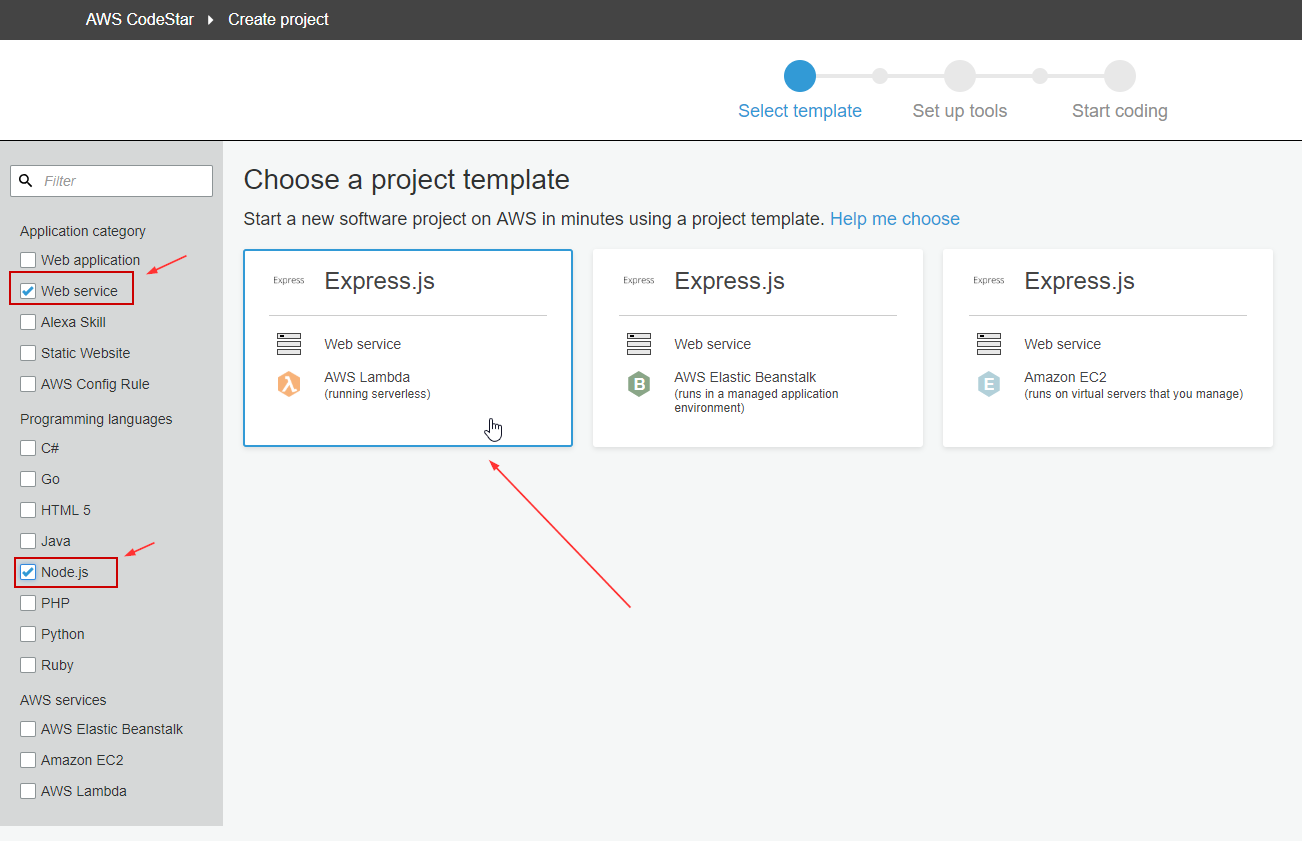The height and width of the screenshot is (841, 1302).
Task: Click the 'AWS Lambda' label in the first card
Action: pos(367,377)
